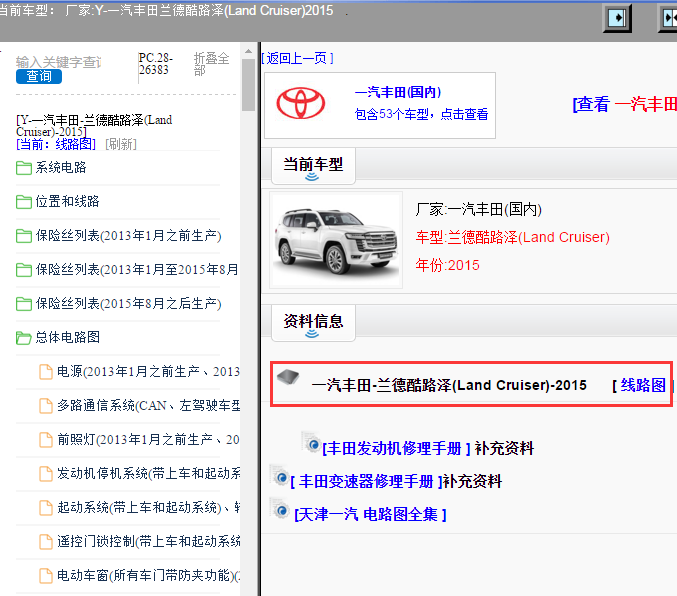This screenshot has width=677, height=596.
Task: Collapse the 总体电路图 folder
Action: 68,337
